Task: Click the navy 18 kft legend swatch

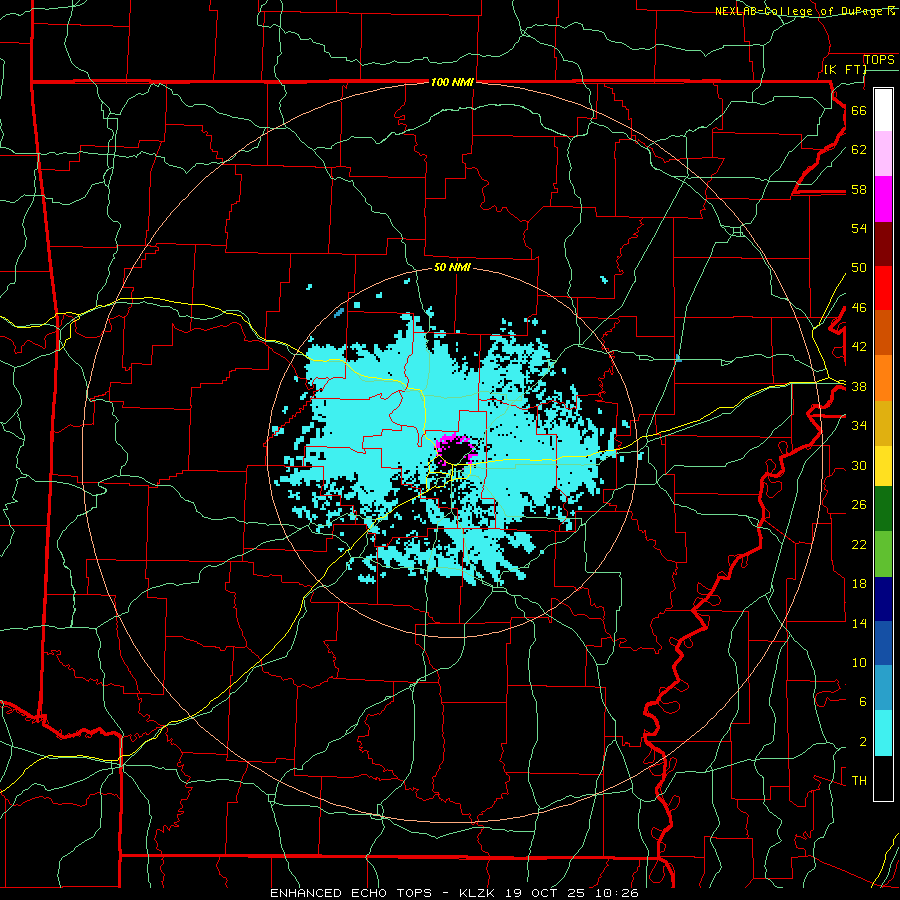Action: [883, 598]
